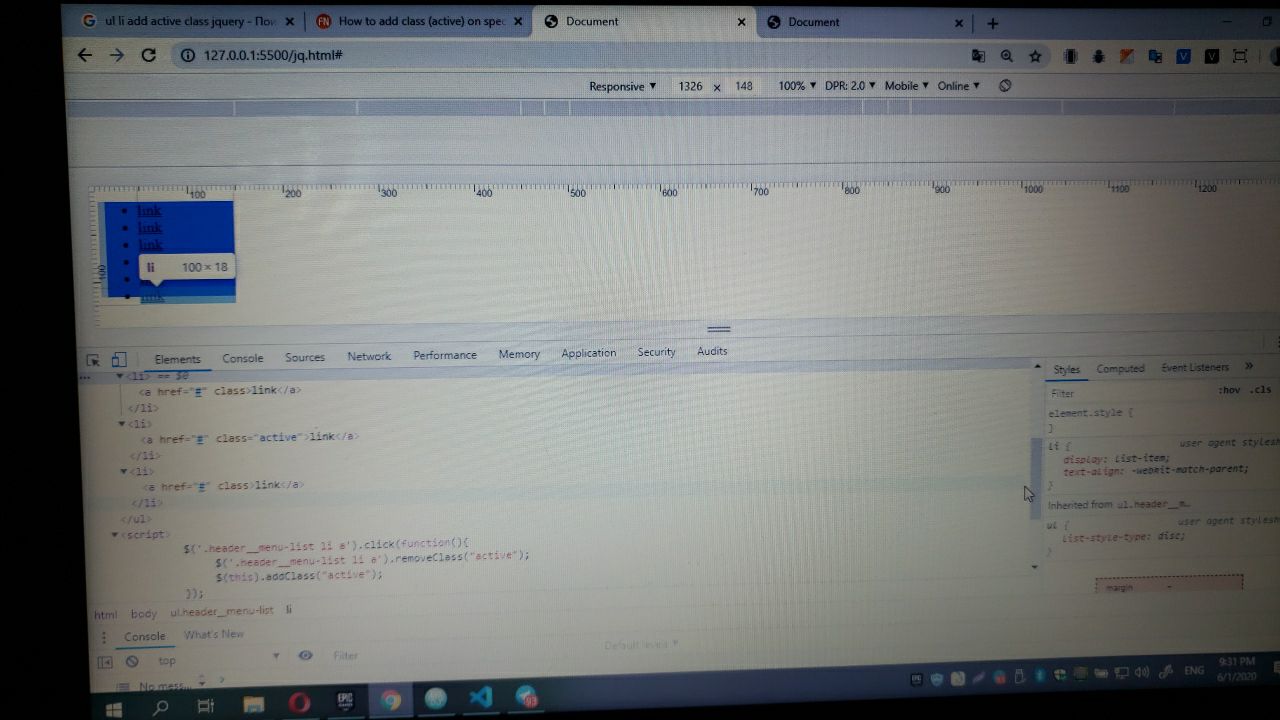Toggle the .cls class editor button
Viewport: 1280px width, 720px height.
1260,390
